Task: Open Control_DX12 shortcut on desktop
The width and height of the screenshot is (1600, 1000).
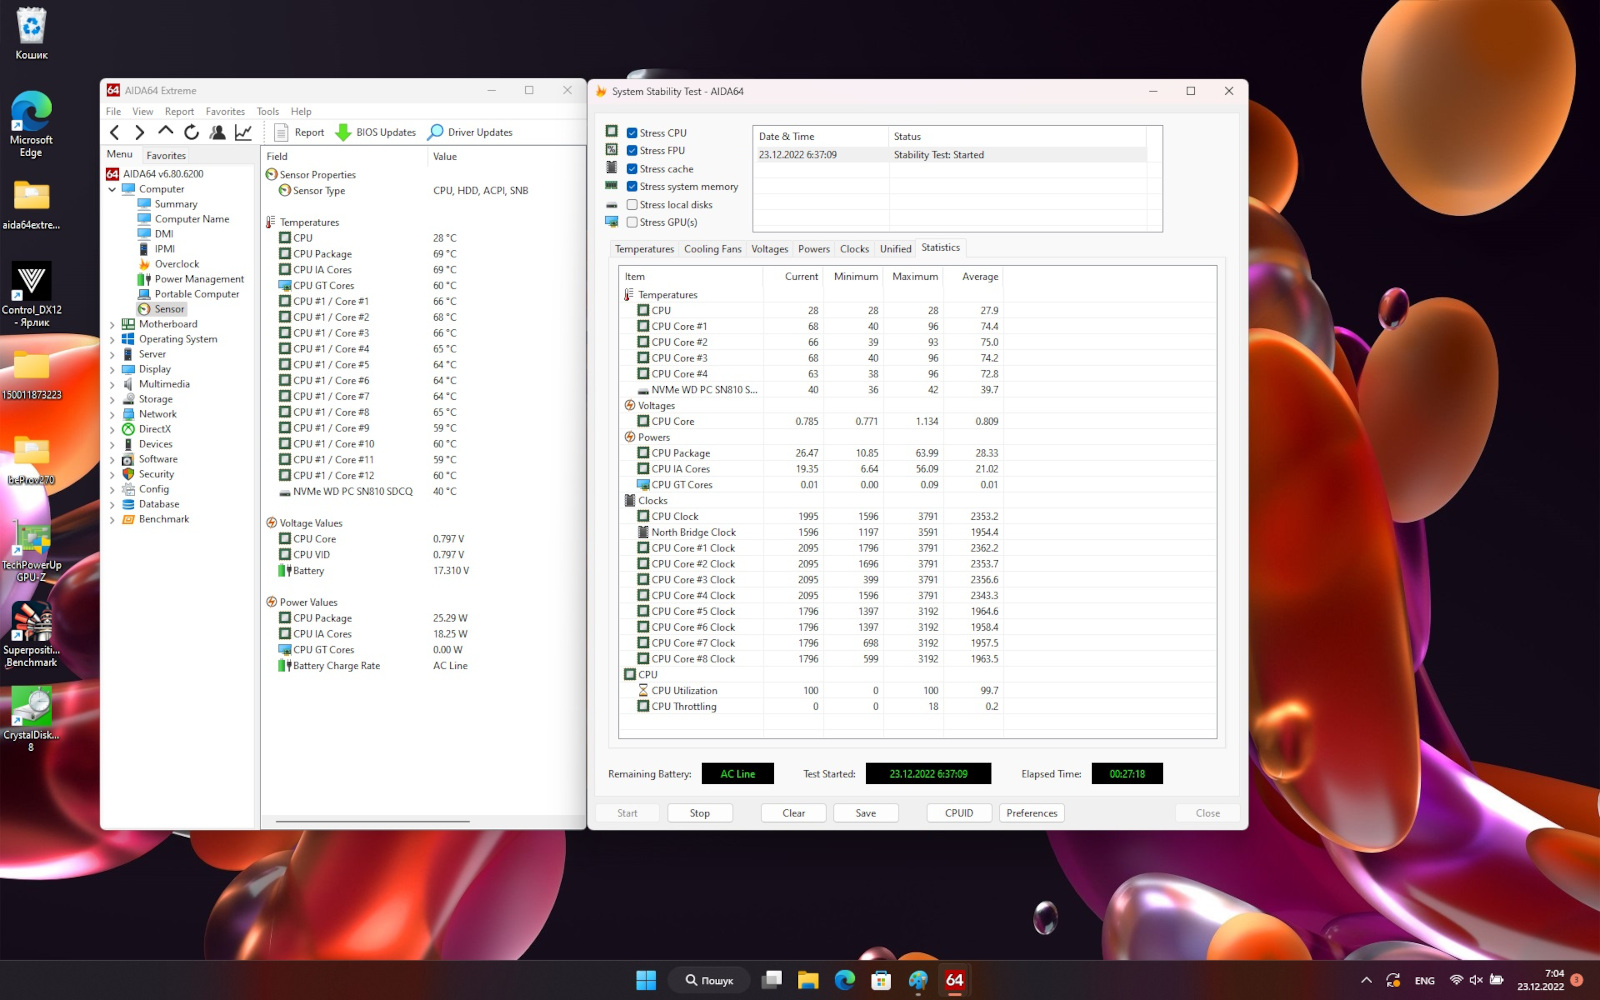Action: pos(31,295)
